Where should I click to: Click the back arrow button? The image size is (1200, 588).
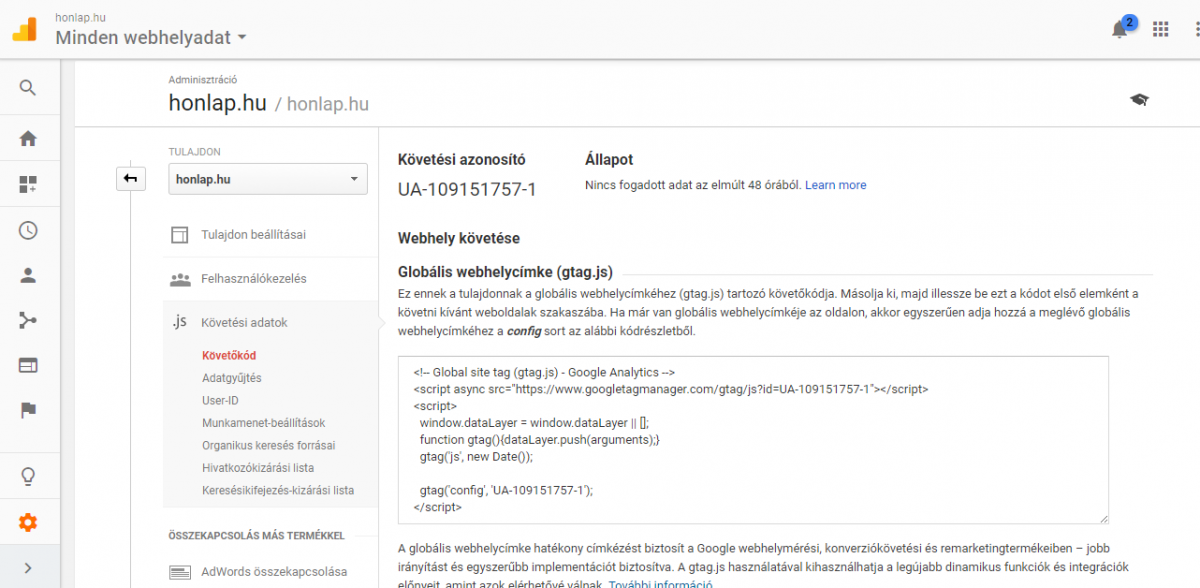131,178
